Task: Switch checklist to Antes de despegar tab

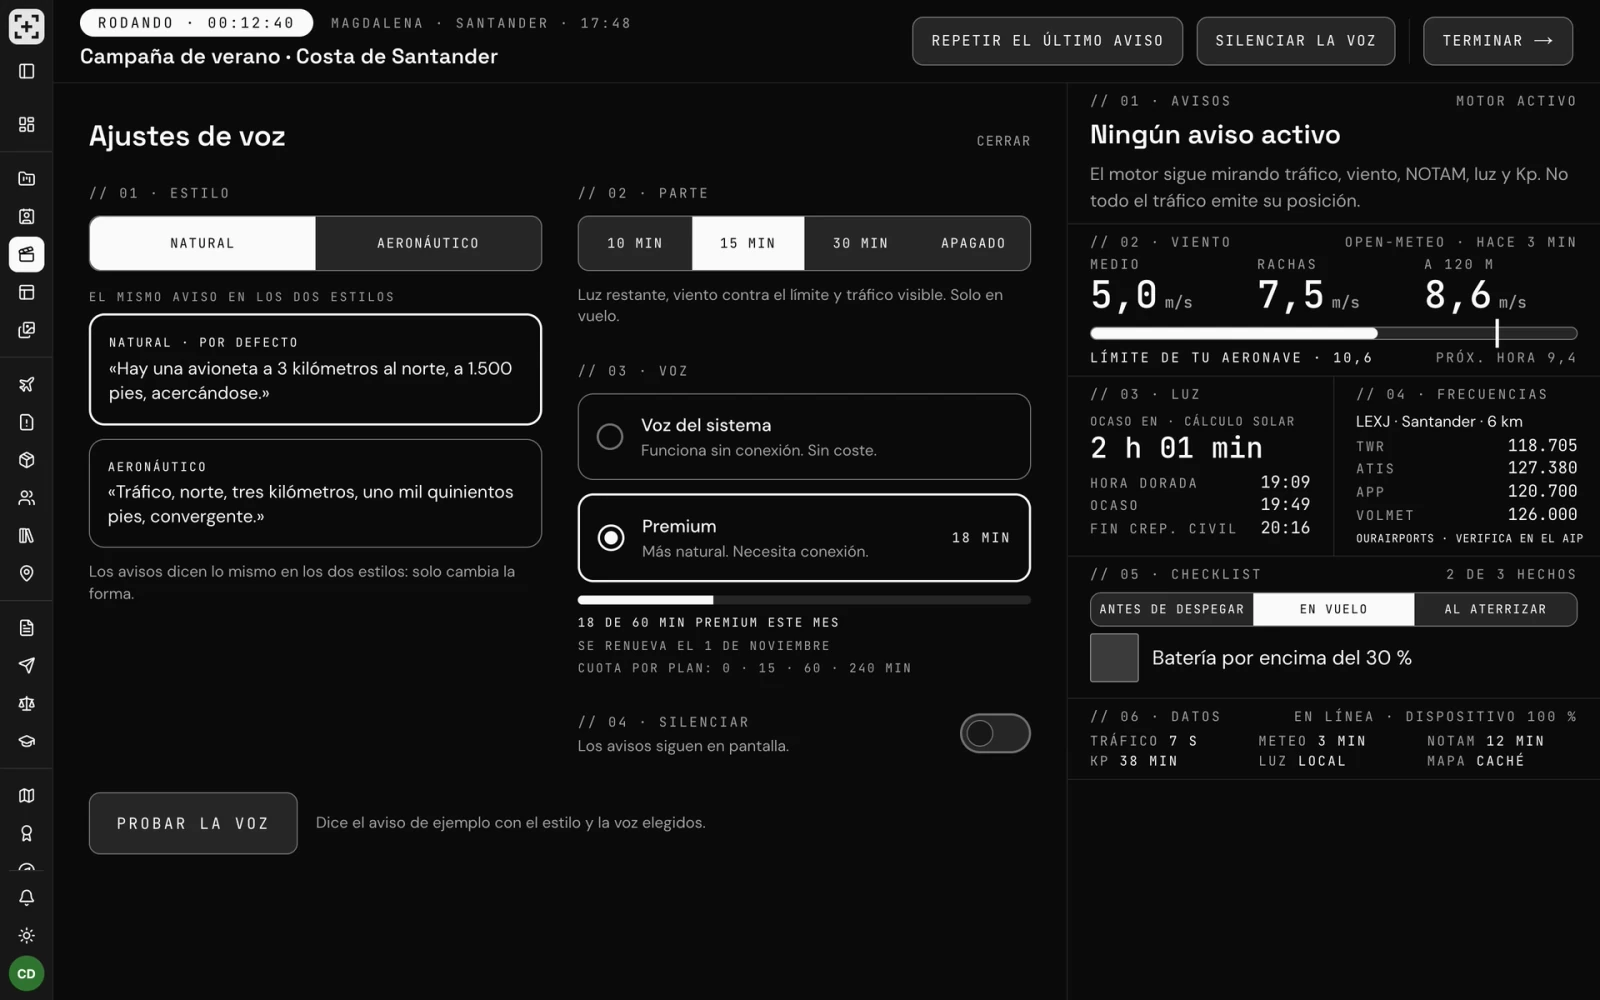Action: [1172, 609]
